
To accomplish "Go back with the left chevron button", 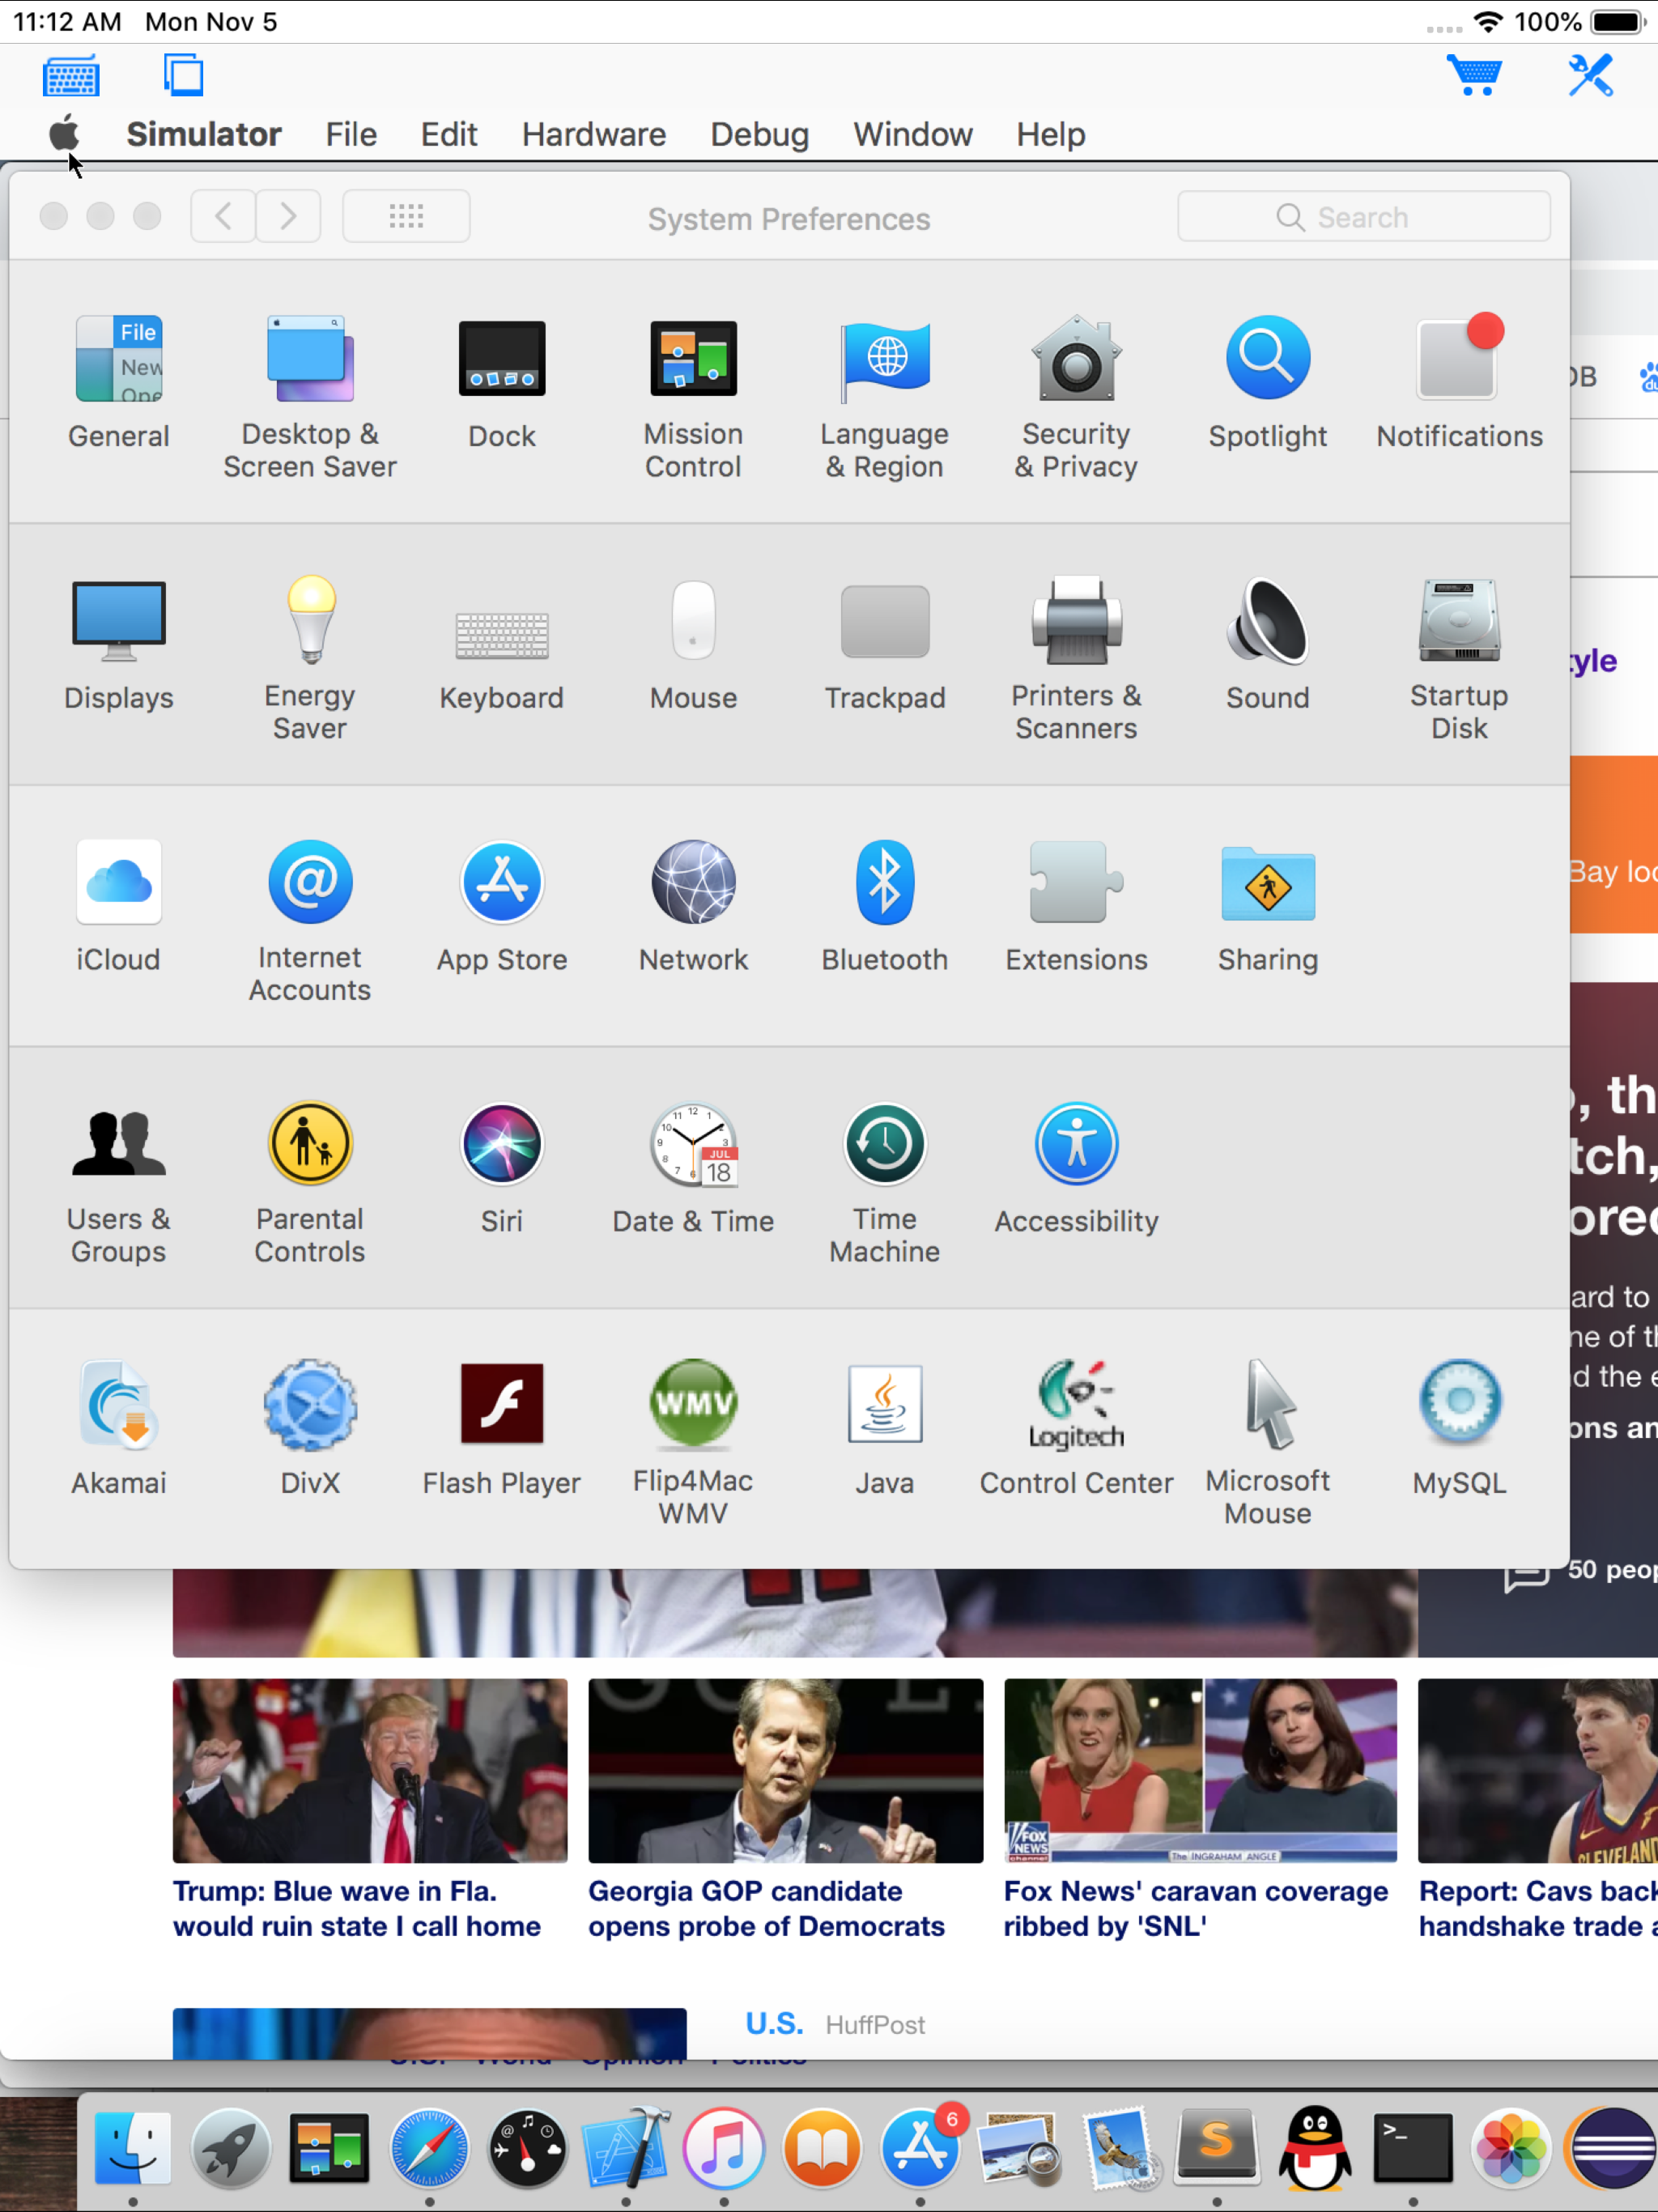I will pos(224,217).
